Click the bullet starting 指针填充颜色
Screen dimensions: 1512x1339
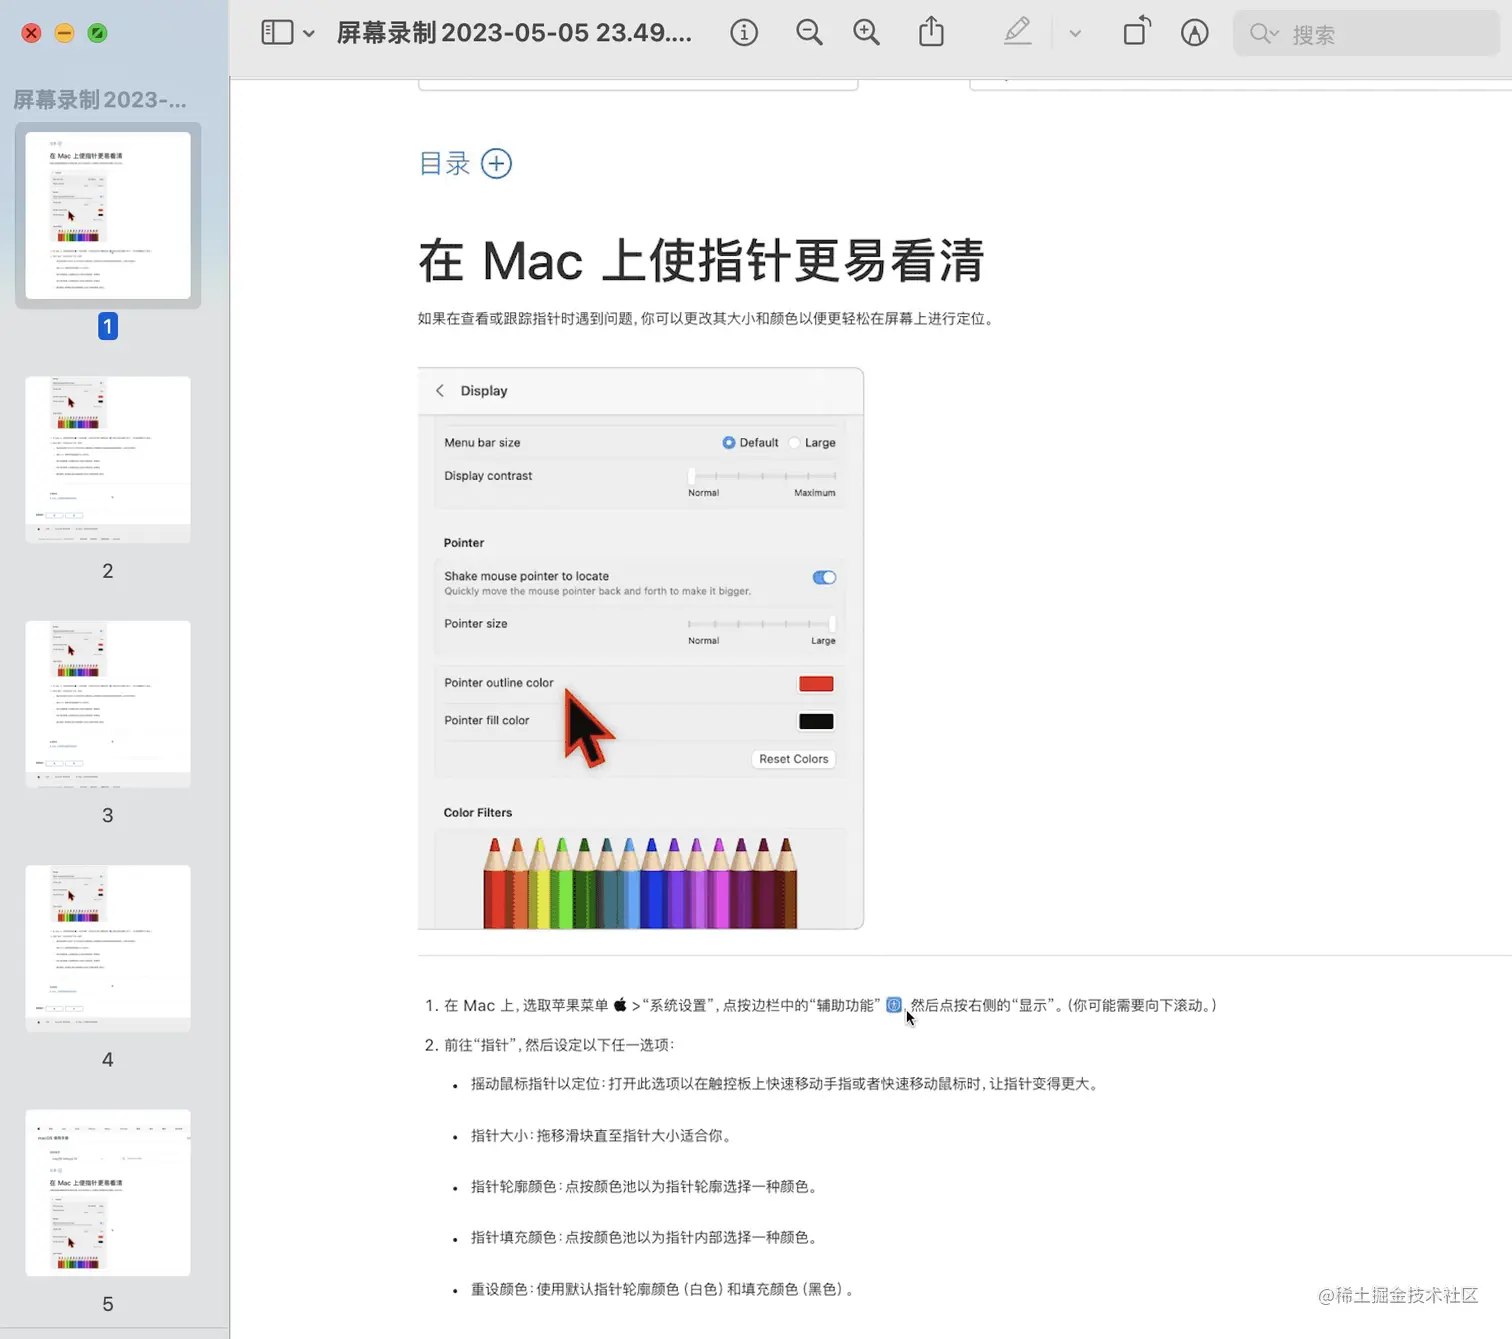[x=646, y=1238]
